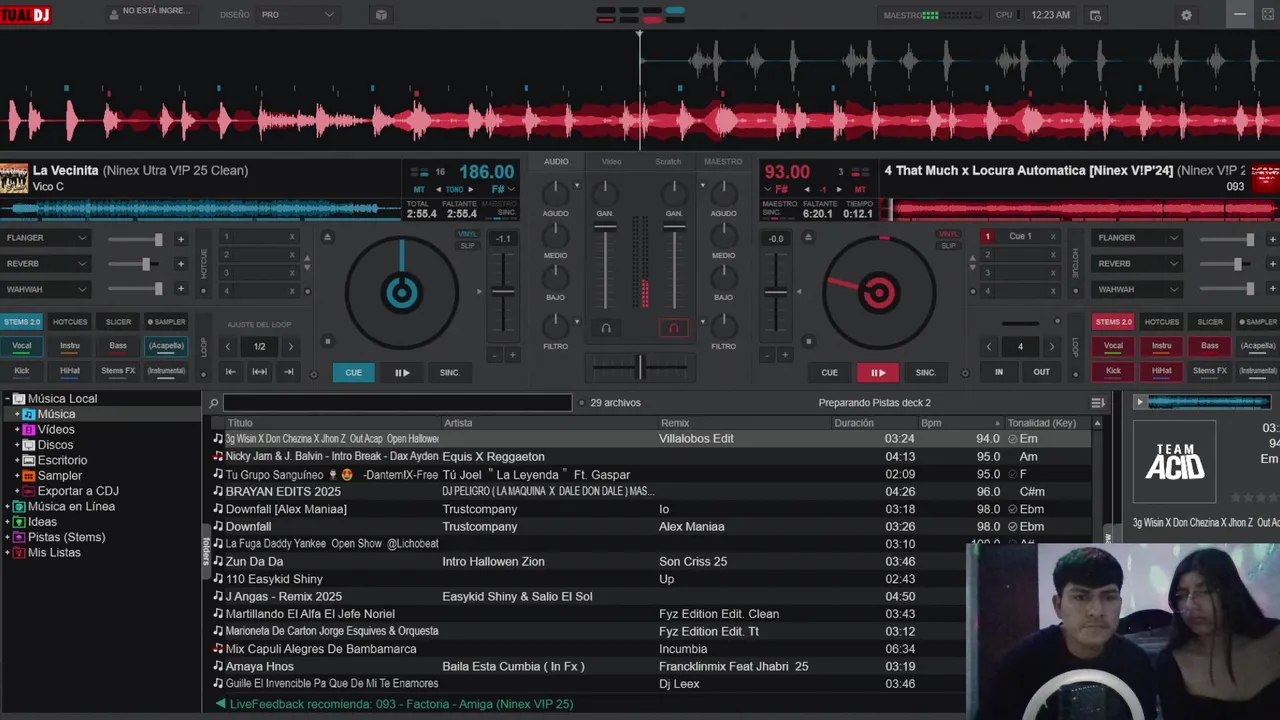Click left deck reloop middle icon
Screen dimensions: 1280x720
[259, 372]
